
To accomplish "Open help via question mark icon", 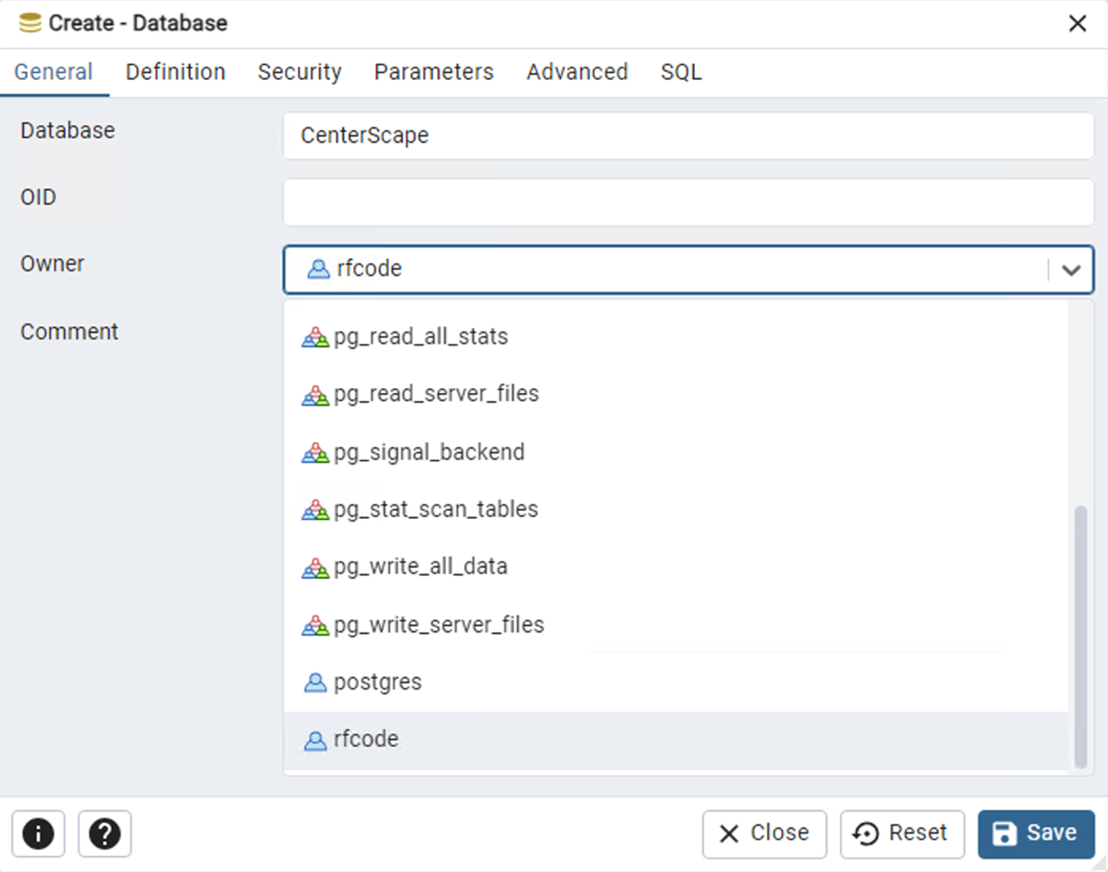I will [x=105, y=834].
